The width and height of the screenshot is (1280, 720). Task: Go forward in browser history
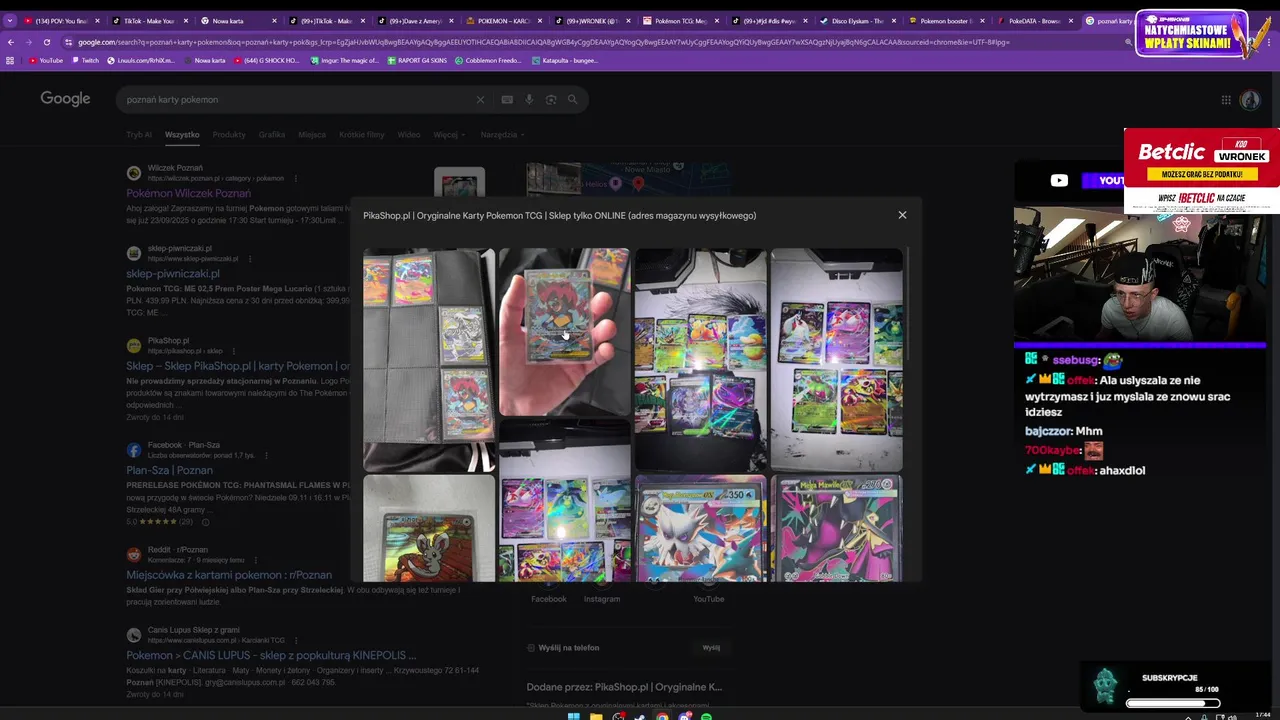click(29, 42)
